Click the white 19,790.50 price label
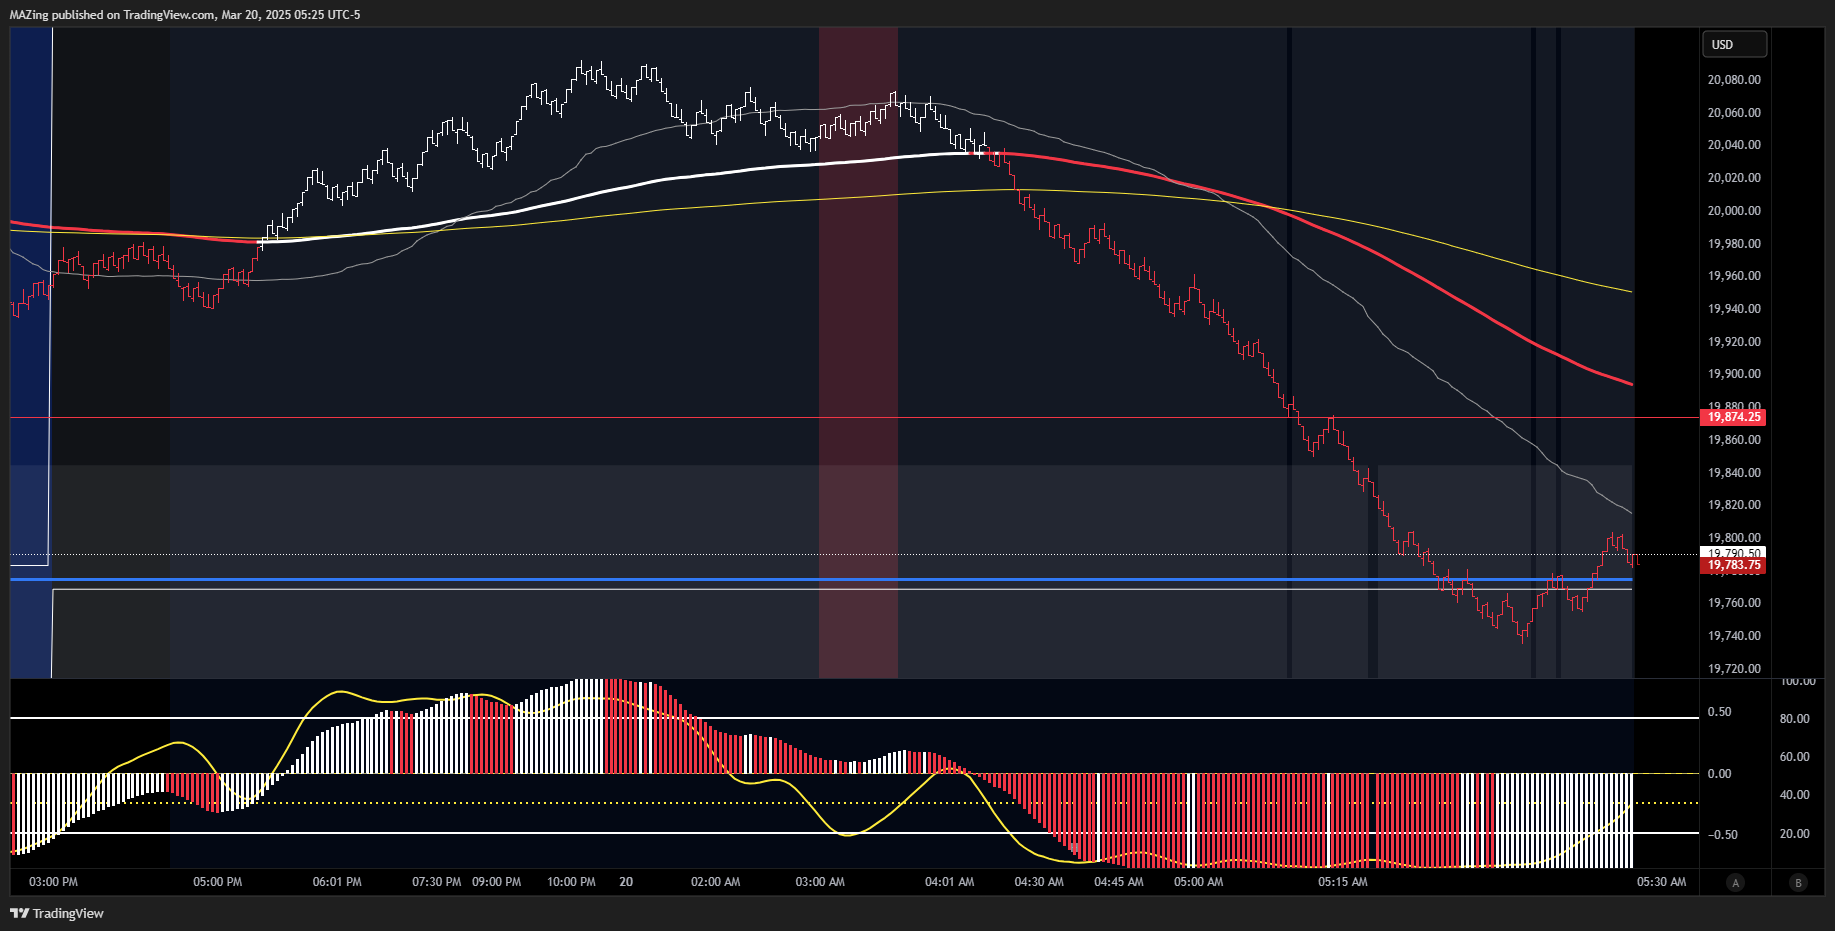 [x=1733, y=552]
